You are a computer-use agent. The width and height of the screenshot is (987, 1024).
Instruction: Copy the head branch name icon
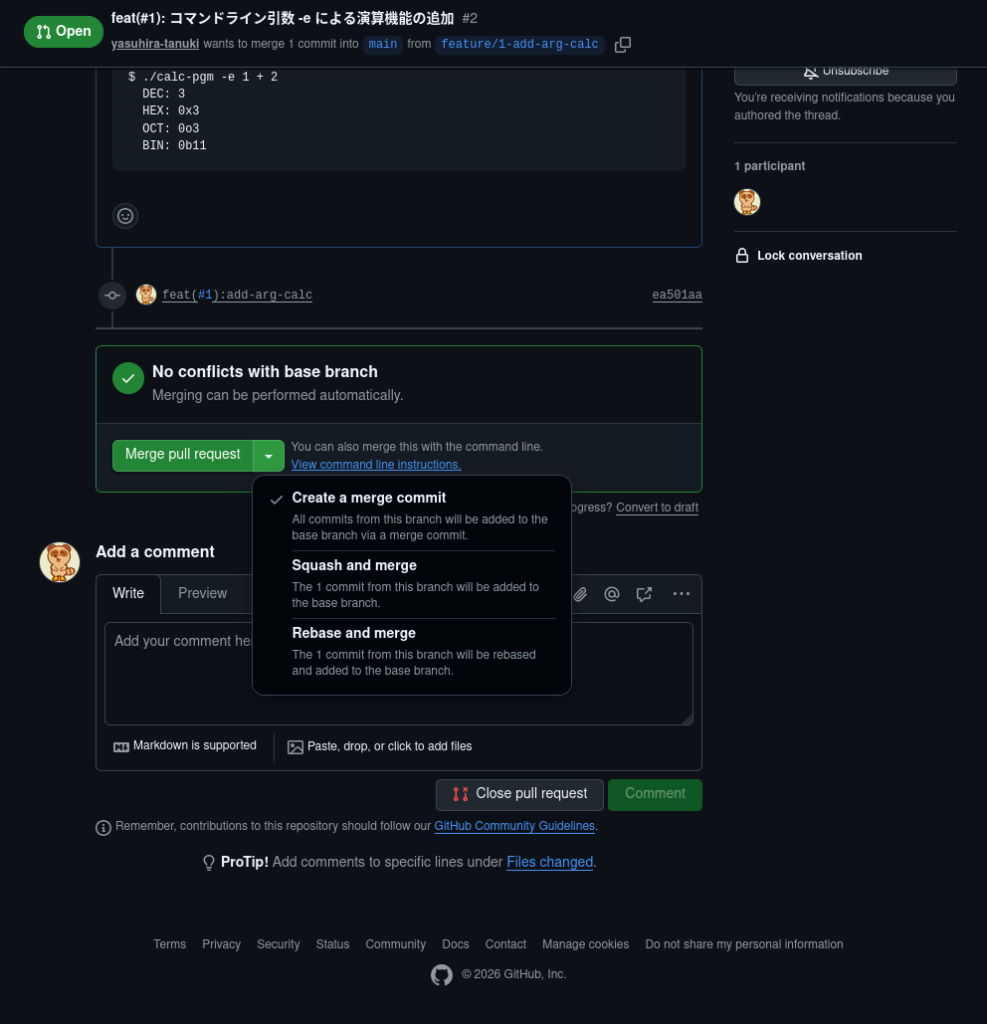click(x=623, y=45)
